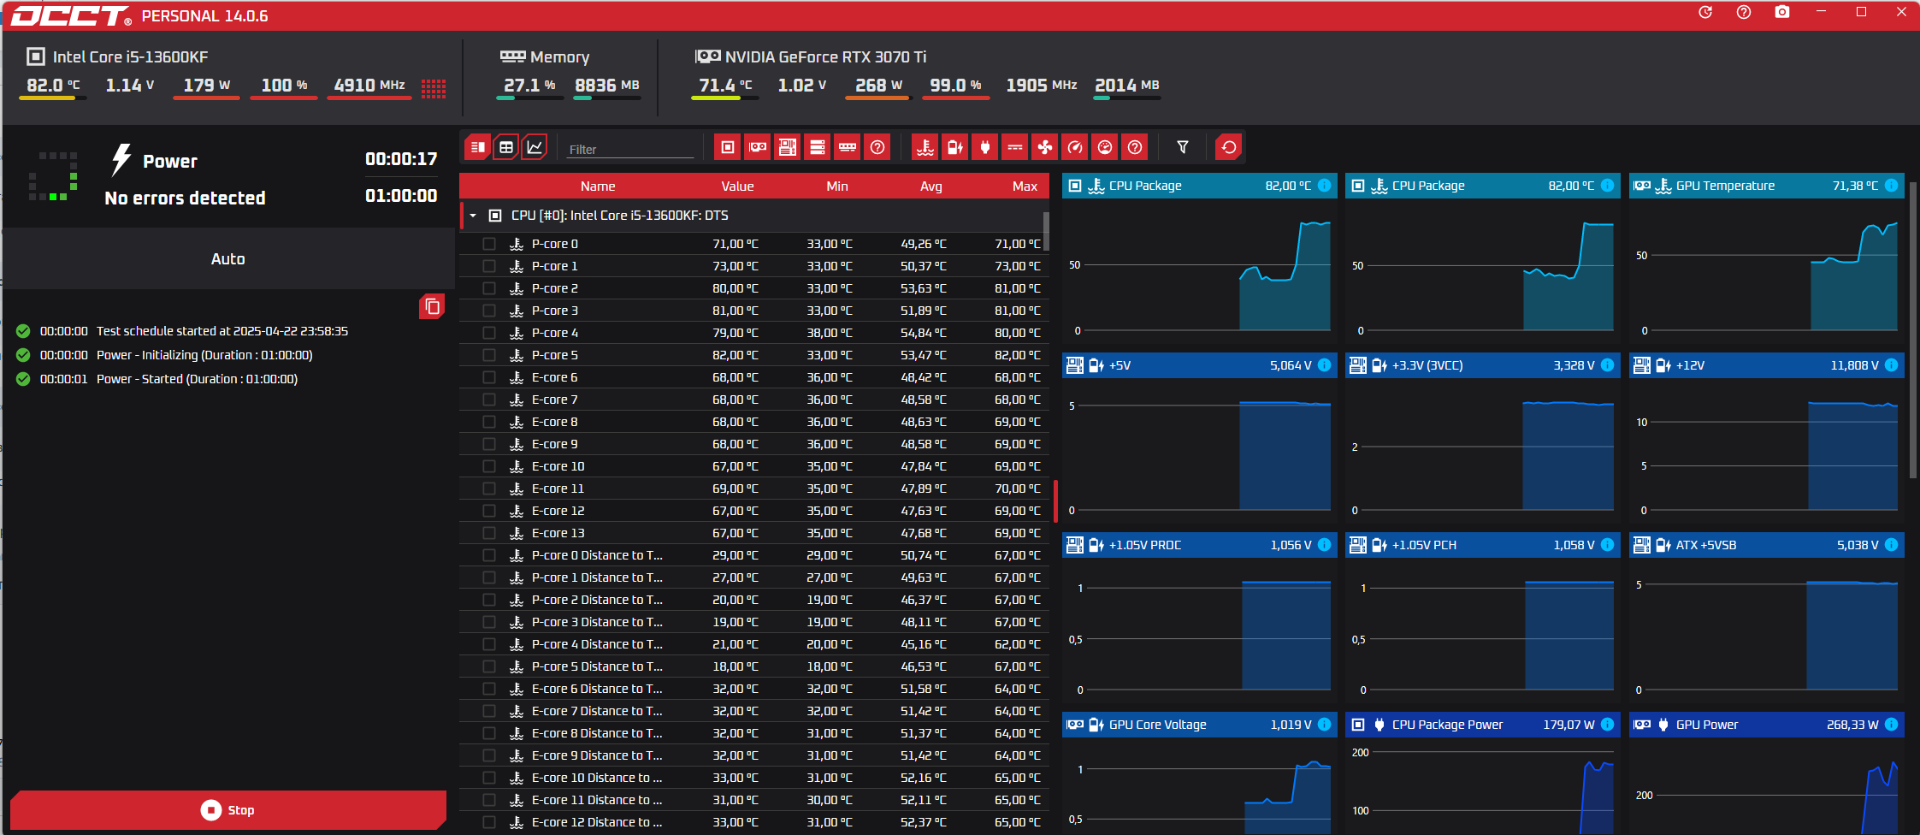1920x835 pixels.
Task: Click the sensor Filter input field
Action: coord(630,149)
